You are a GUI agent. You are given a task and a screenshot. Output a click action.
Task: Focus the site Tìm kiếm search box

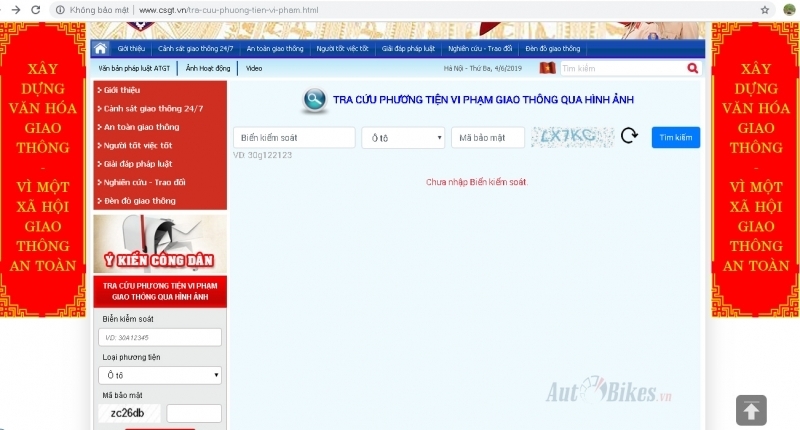(x=623, y=68)
